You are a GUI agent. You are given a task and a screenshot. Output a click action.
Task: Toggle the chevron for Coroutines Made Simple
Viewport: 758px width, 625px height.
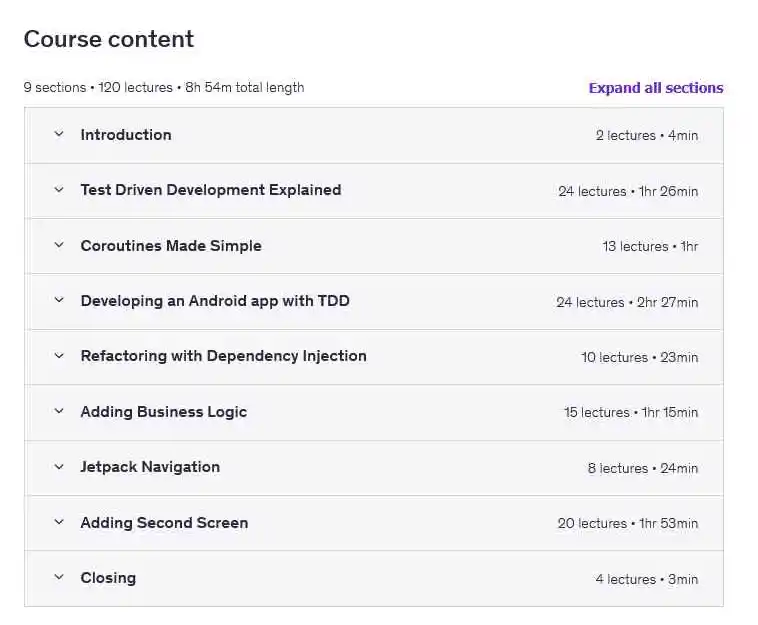pyautogui.click(x=59, y=246)
